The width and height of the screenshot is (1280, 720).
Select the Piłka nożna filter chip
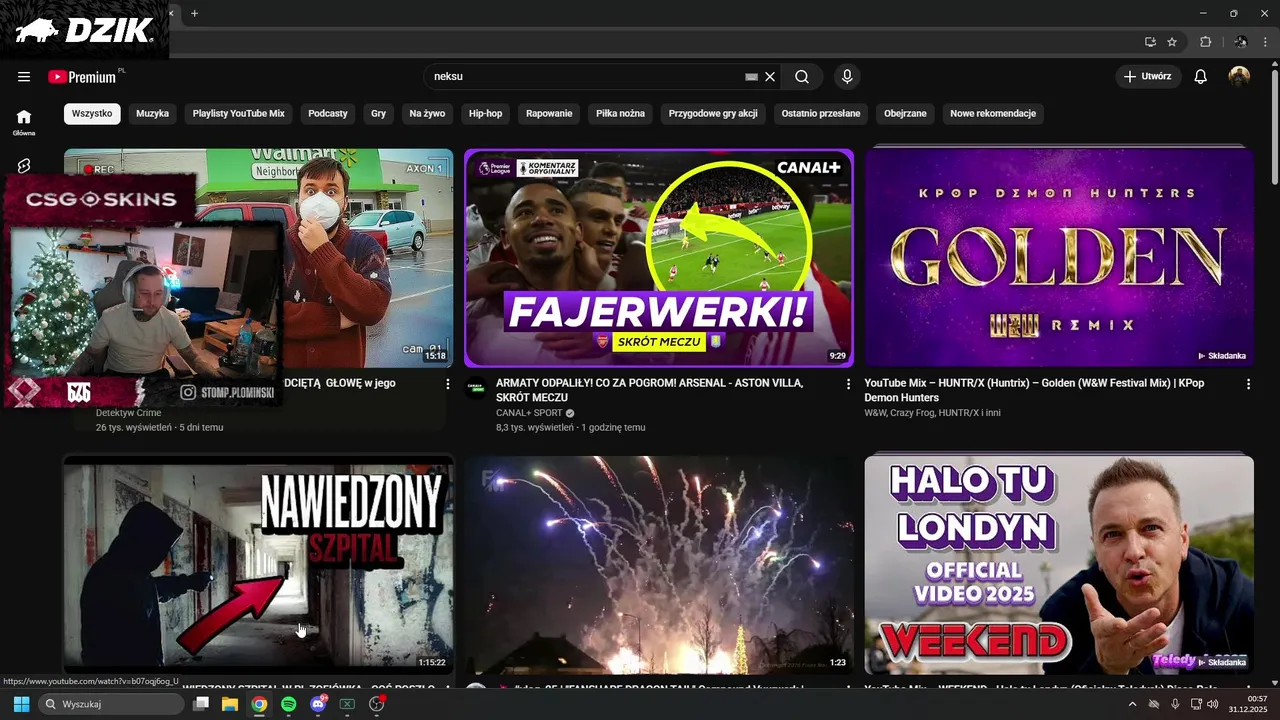(x=620, y=113)
